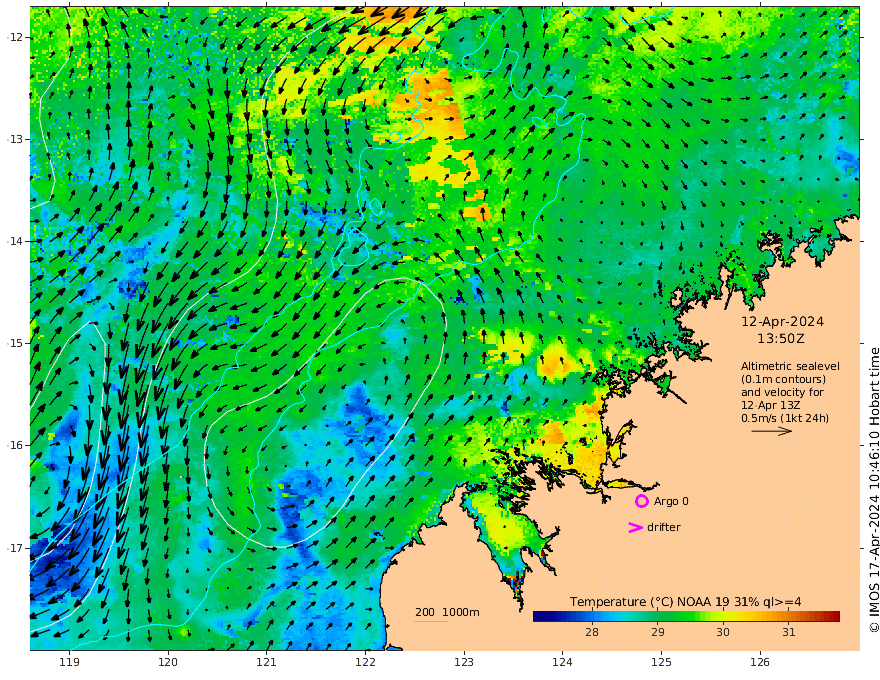Screen dimensions: 880x680
Task: Click latitude axis label -13
Action: 15,139
